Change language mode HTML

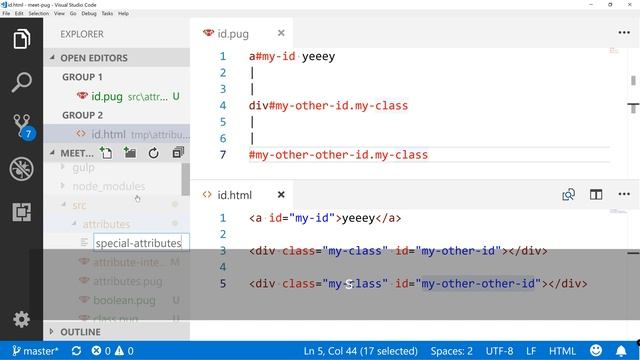pos(562,351)
